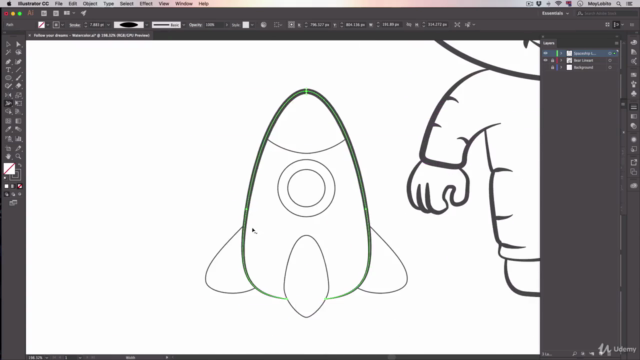Open the stroke weight dropdown

[109, 25]
